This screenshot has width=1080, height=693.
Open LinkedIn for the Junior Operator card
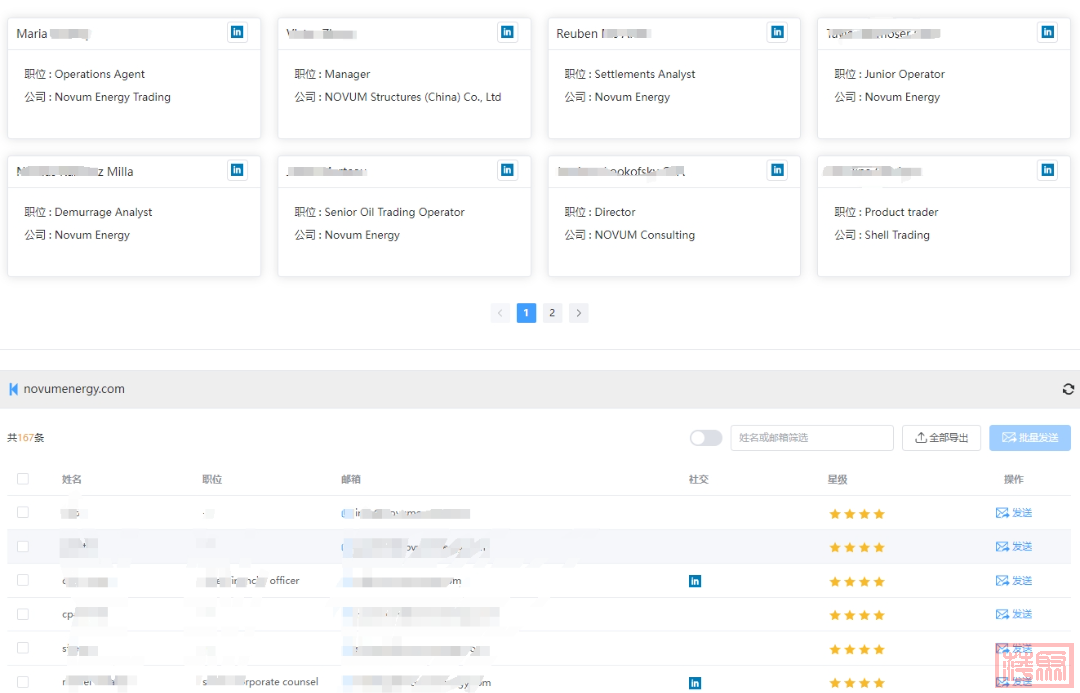(1047, 32)
